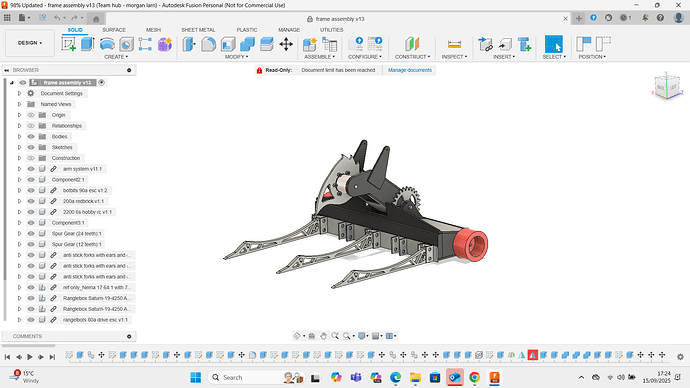
Task: Expand the Document Settings node
Action: click(x=19, y=93)
